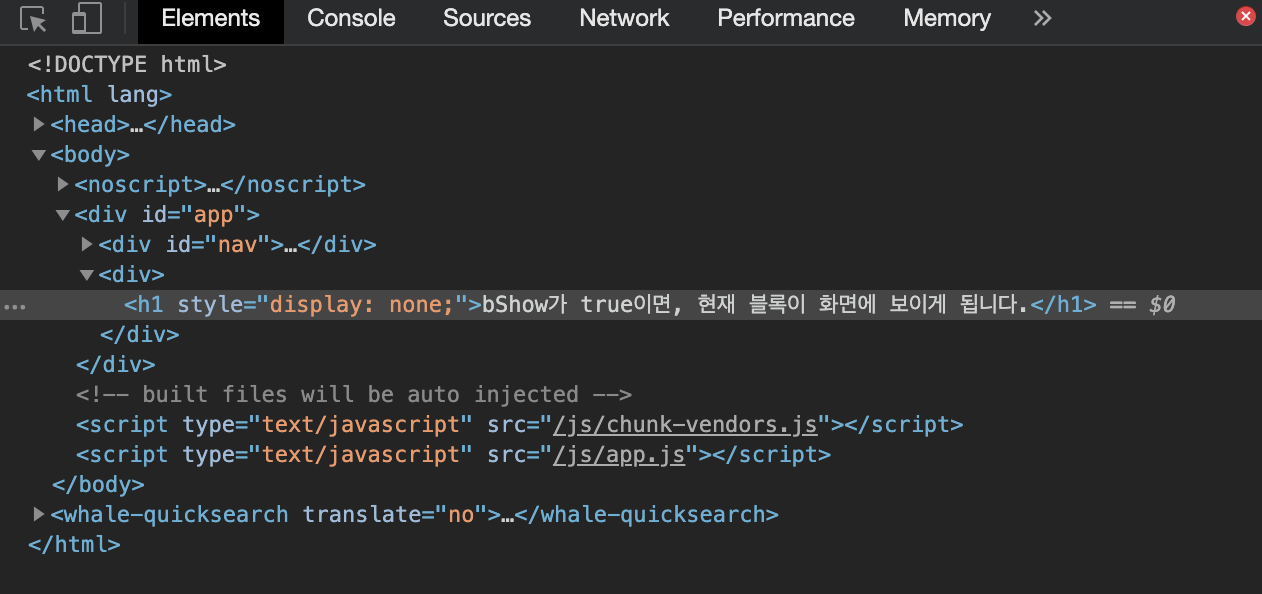Switch to the Network tab

click(x=624, y=18)
